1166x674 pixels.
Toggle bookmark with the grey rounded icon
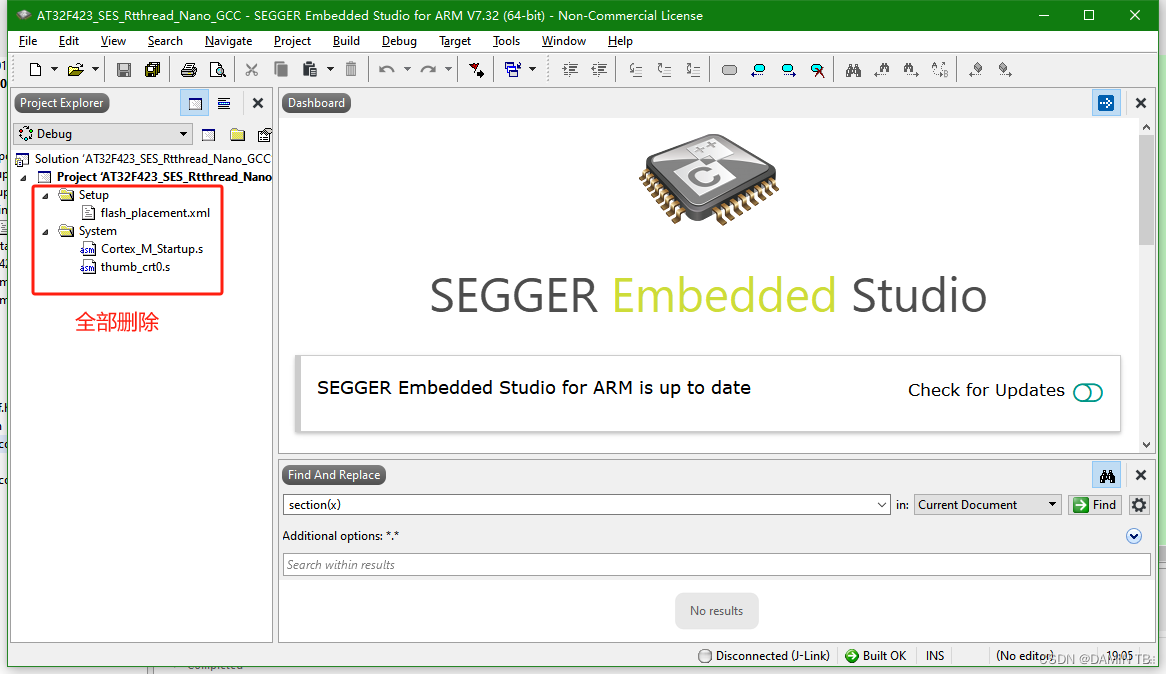(x=729, y=70)
